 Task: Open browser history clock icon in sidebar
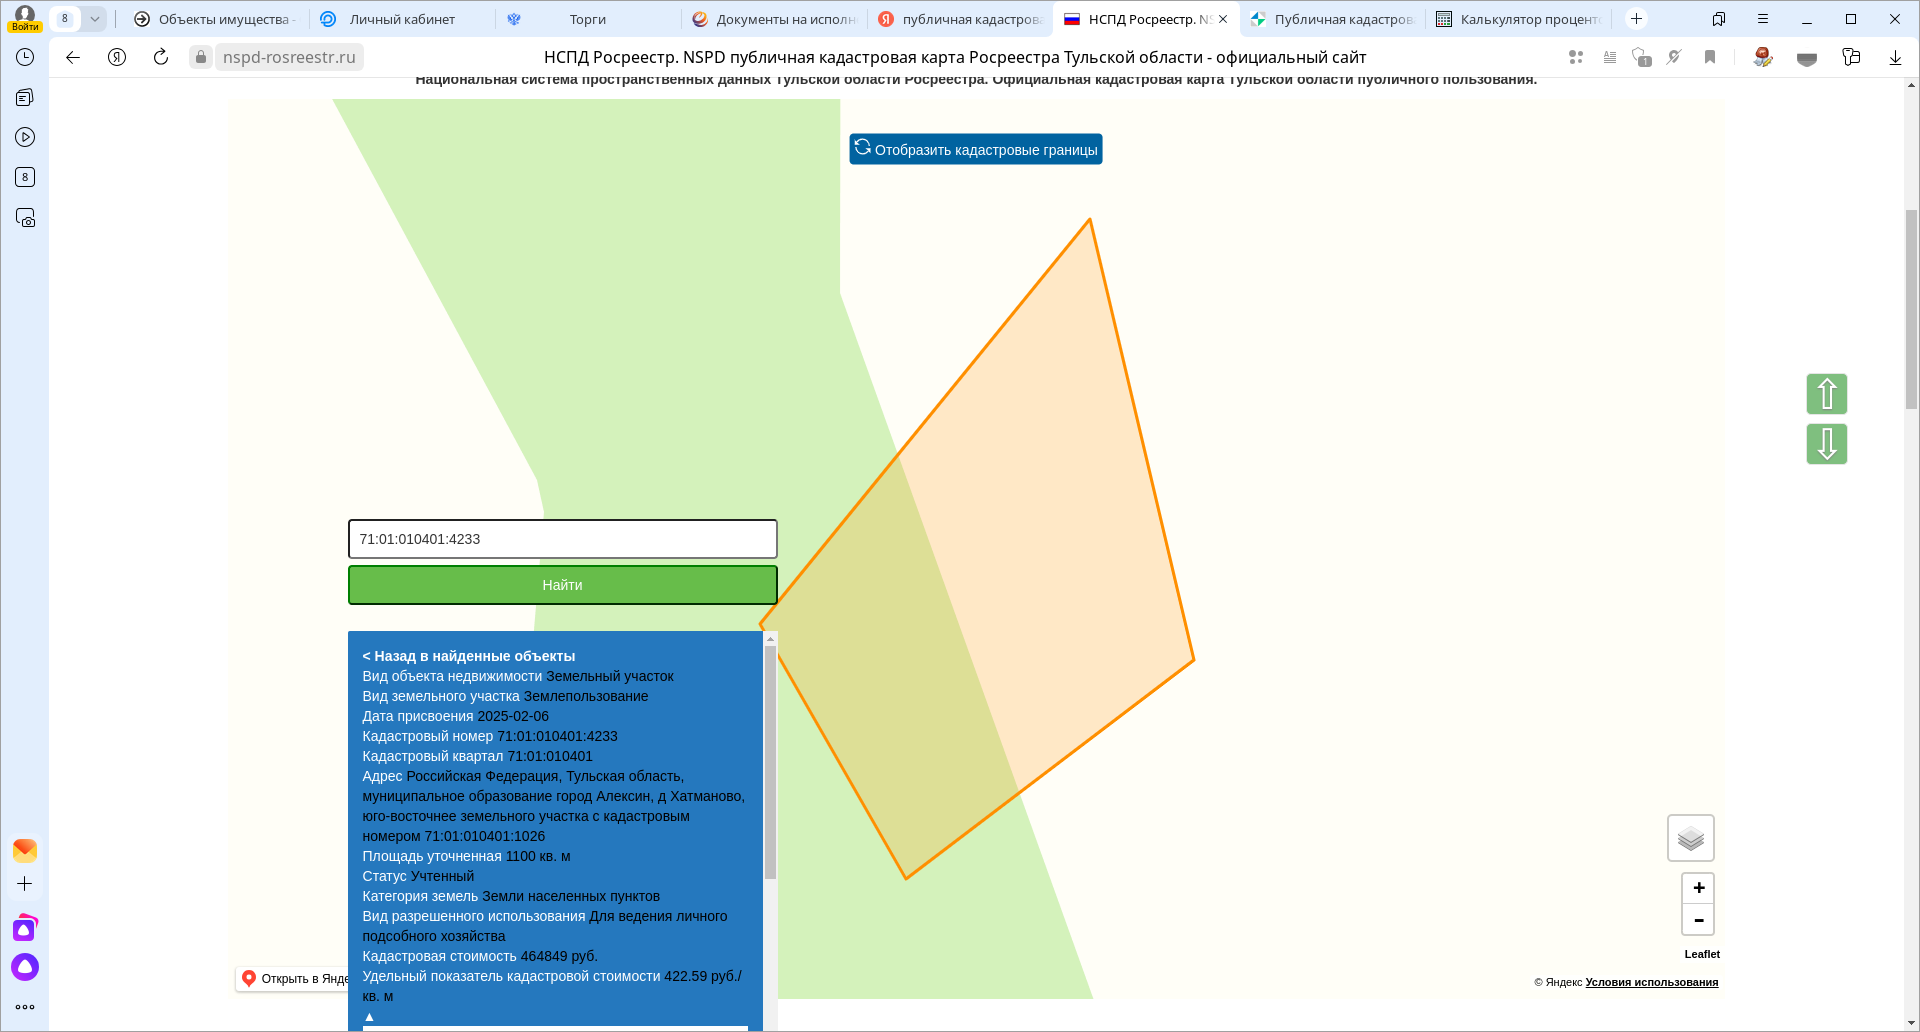pos(25,57)
